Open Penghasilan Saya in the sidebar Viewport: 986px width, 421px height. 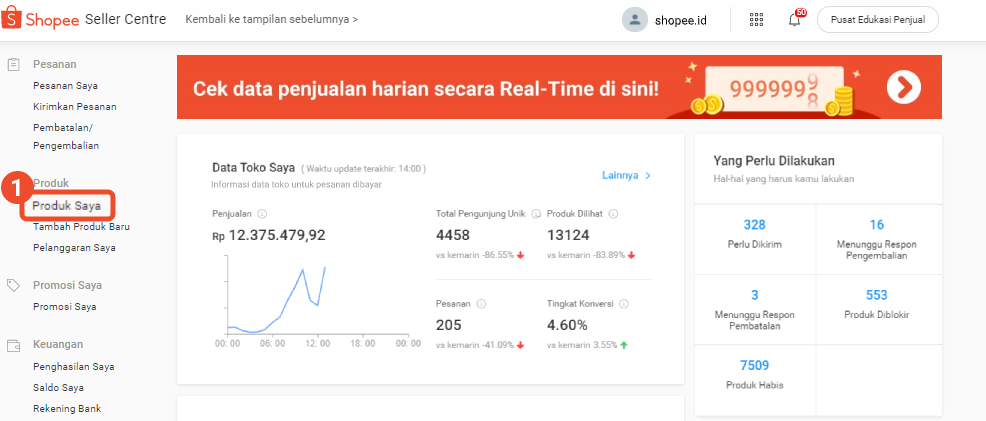tap(74, 367)
